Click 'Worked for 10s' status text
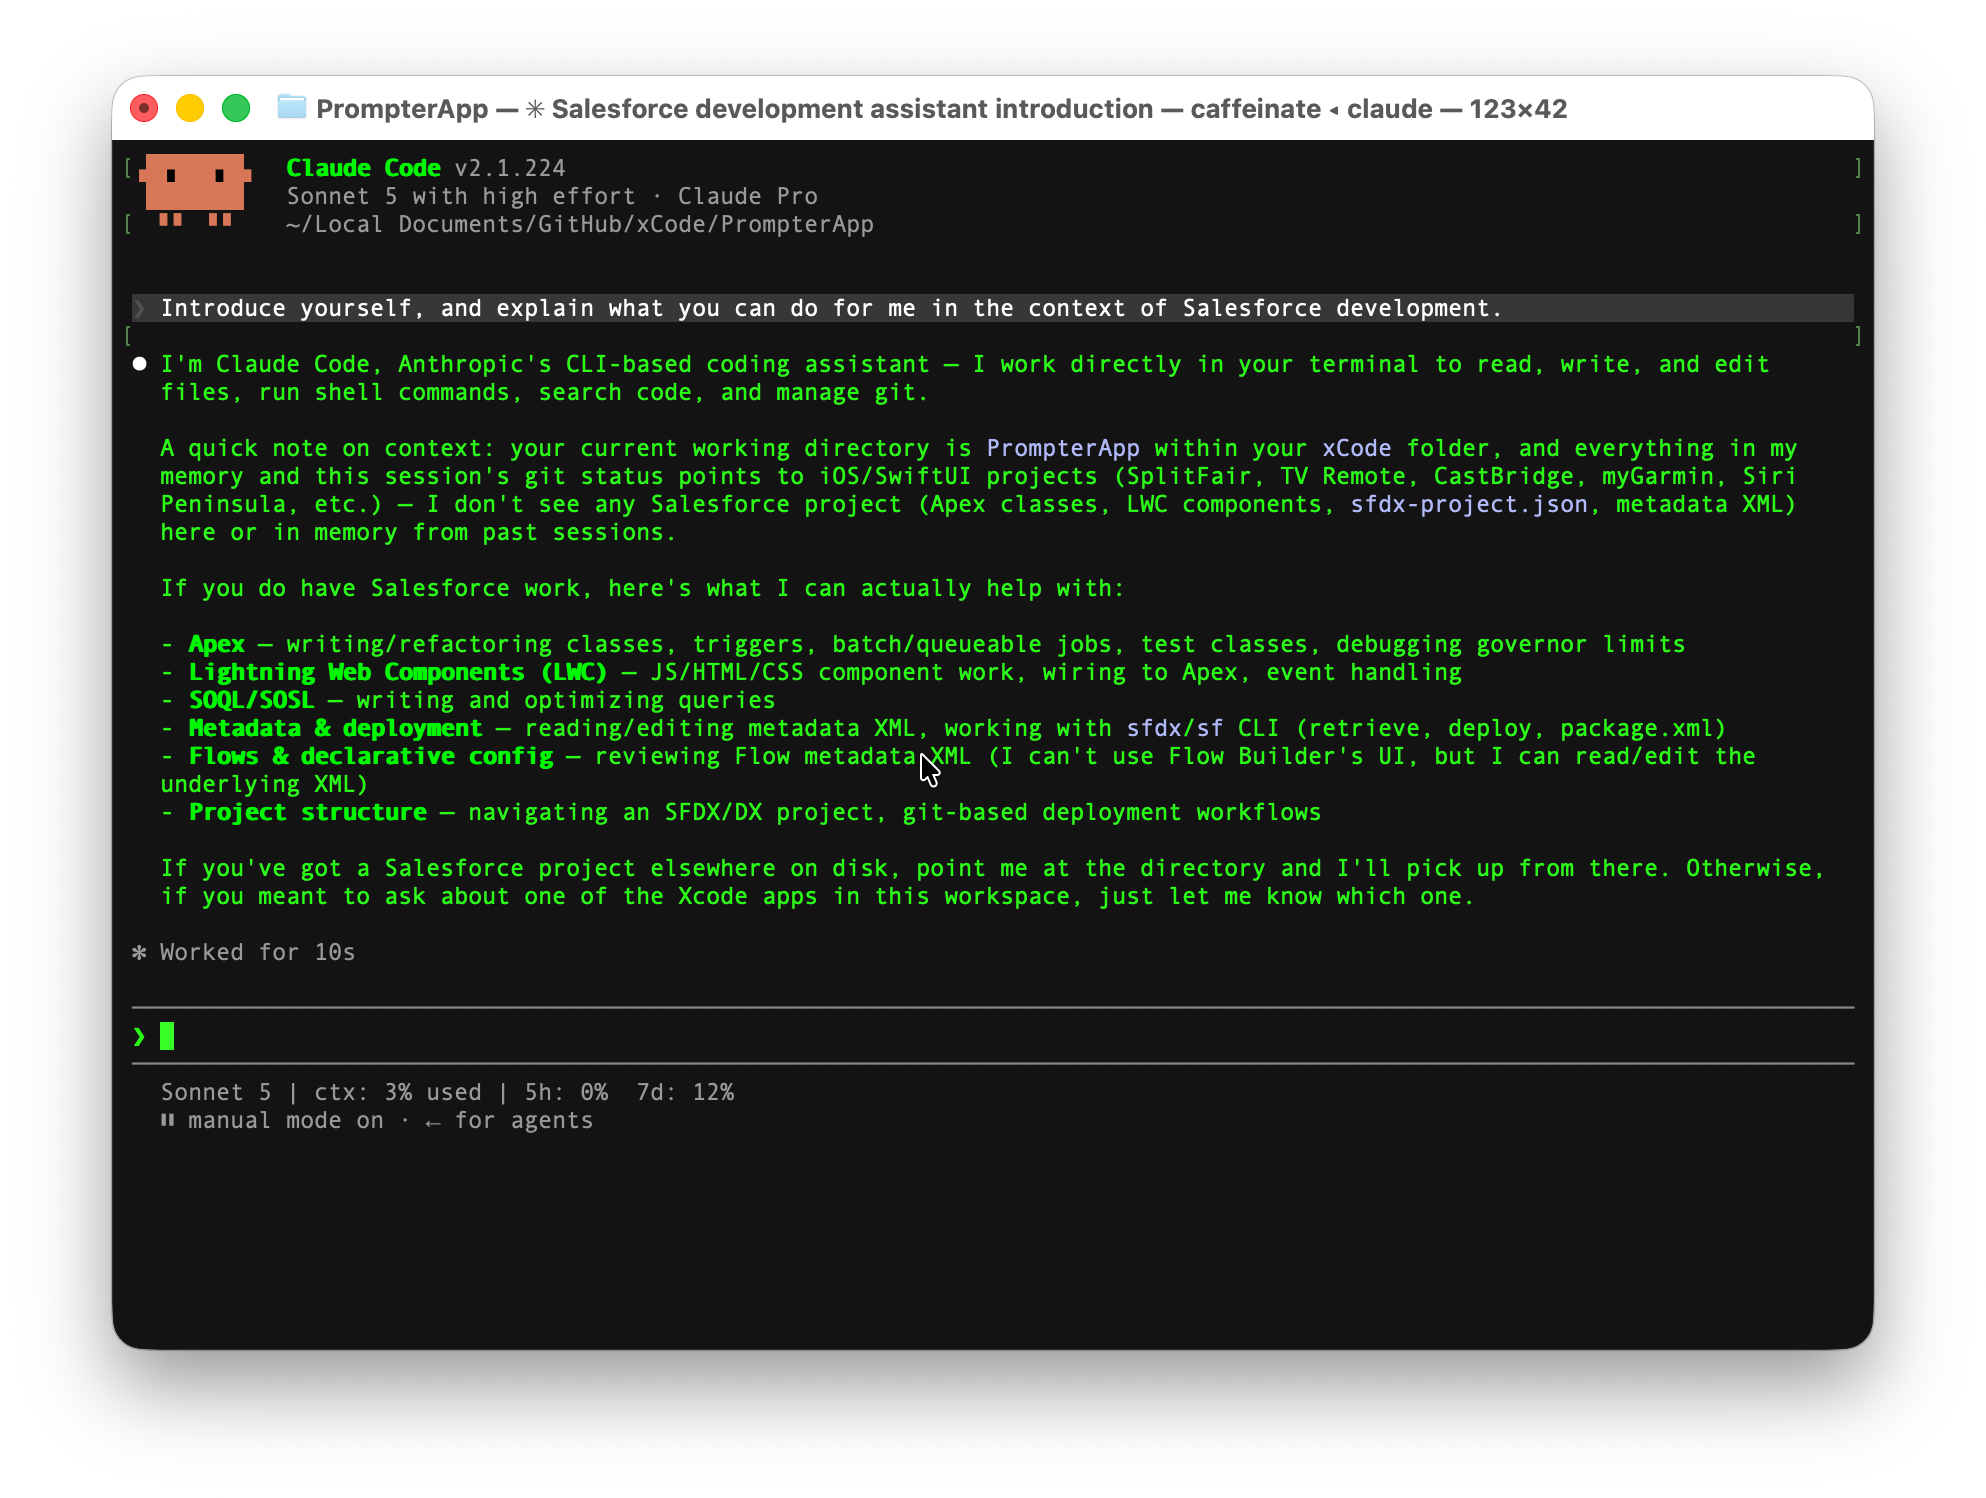The width and height of the screenshot is (1986, 1498). [258, 952]
